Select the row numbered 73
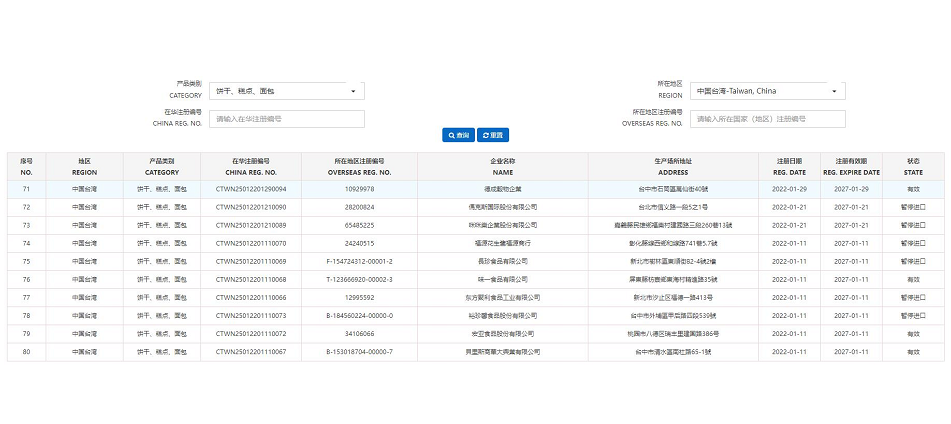 pyautogui.click(x=26, y=225)
